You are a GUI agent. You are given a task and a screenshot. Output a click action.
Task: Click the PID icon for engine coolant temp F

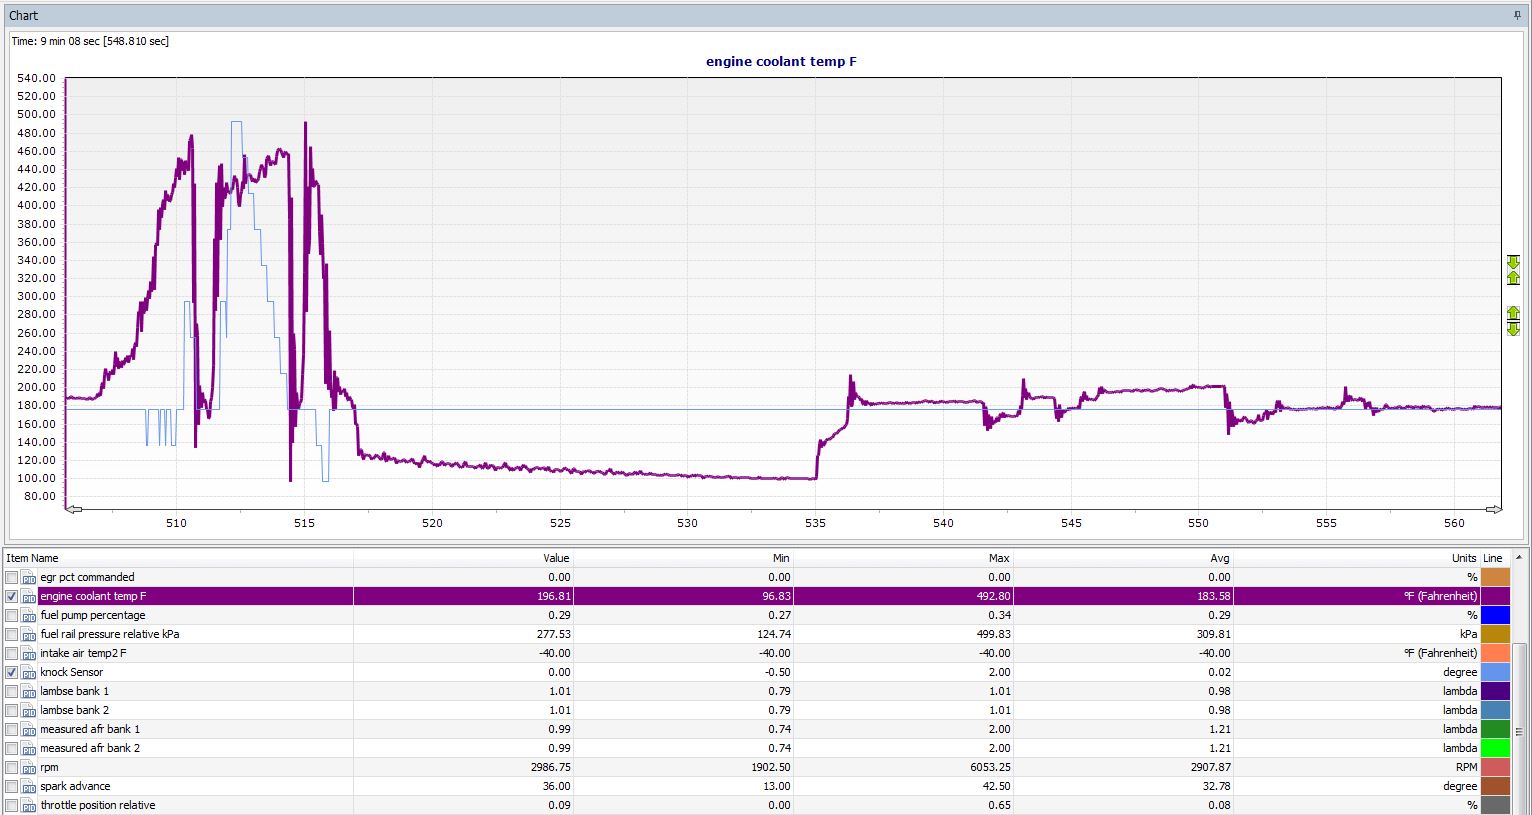pos(29,596)
